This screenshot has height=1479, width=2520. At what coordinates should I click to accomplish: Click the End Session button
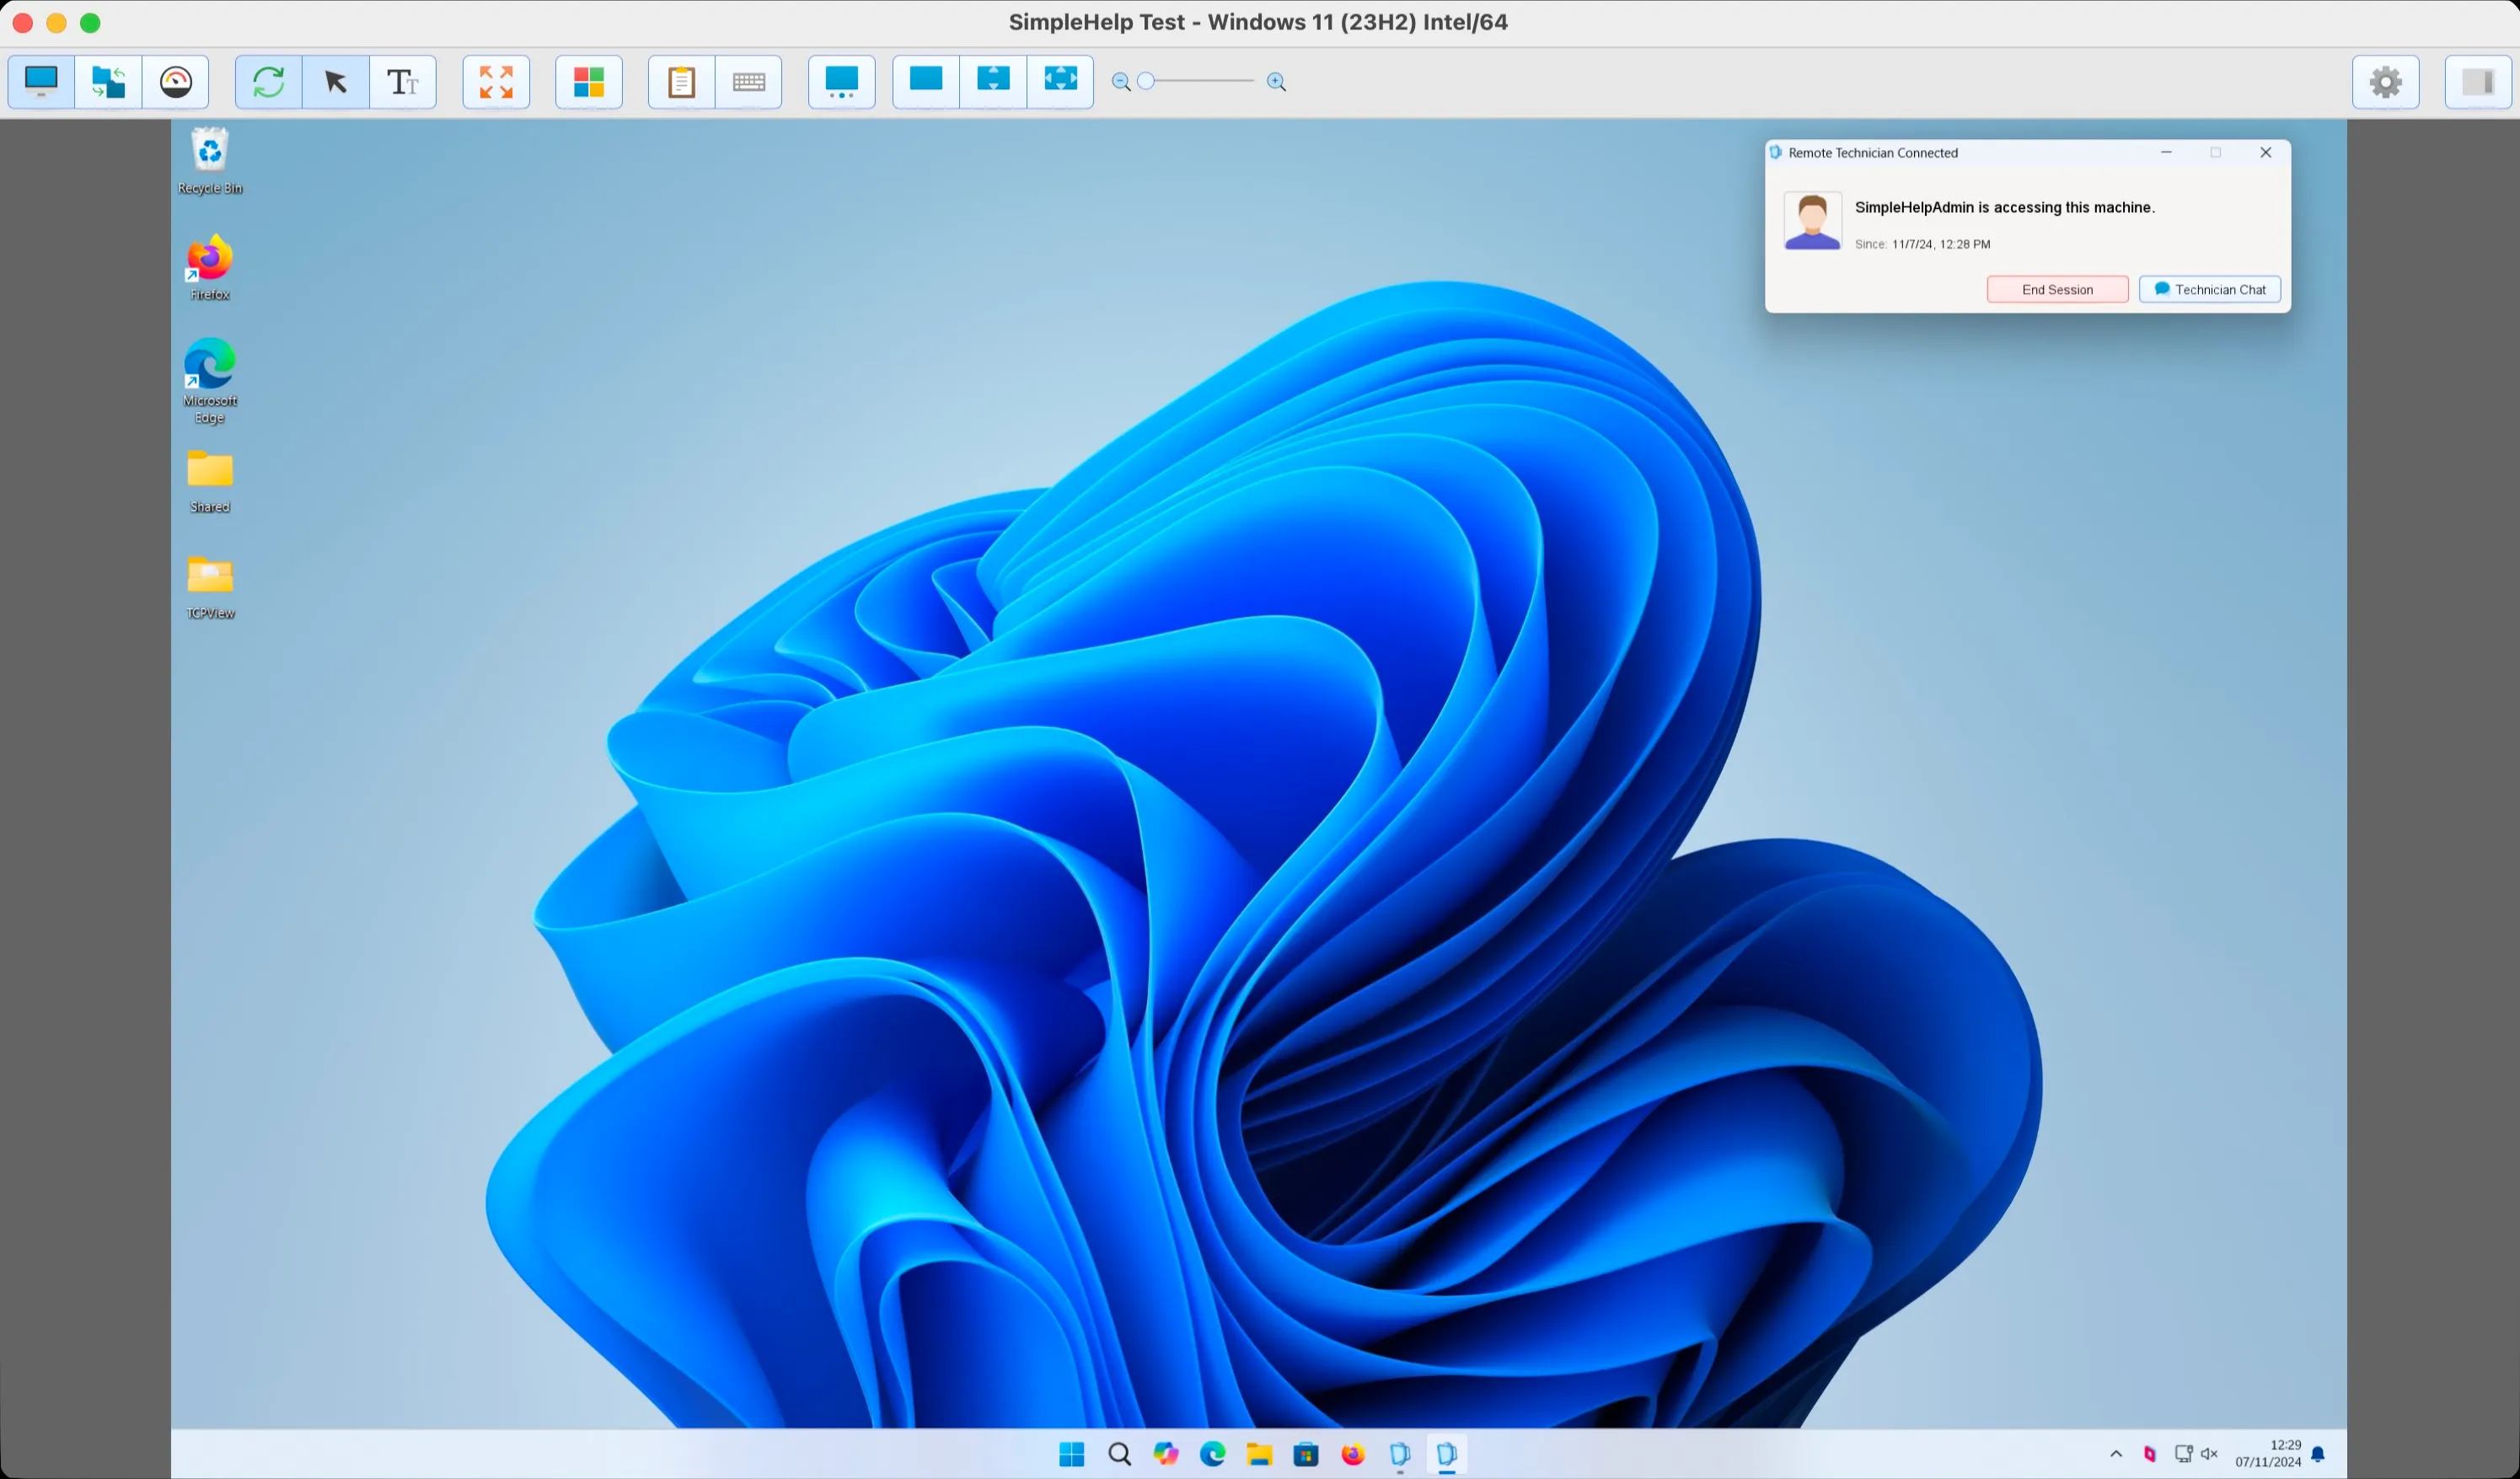[2057, 290]
